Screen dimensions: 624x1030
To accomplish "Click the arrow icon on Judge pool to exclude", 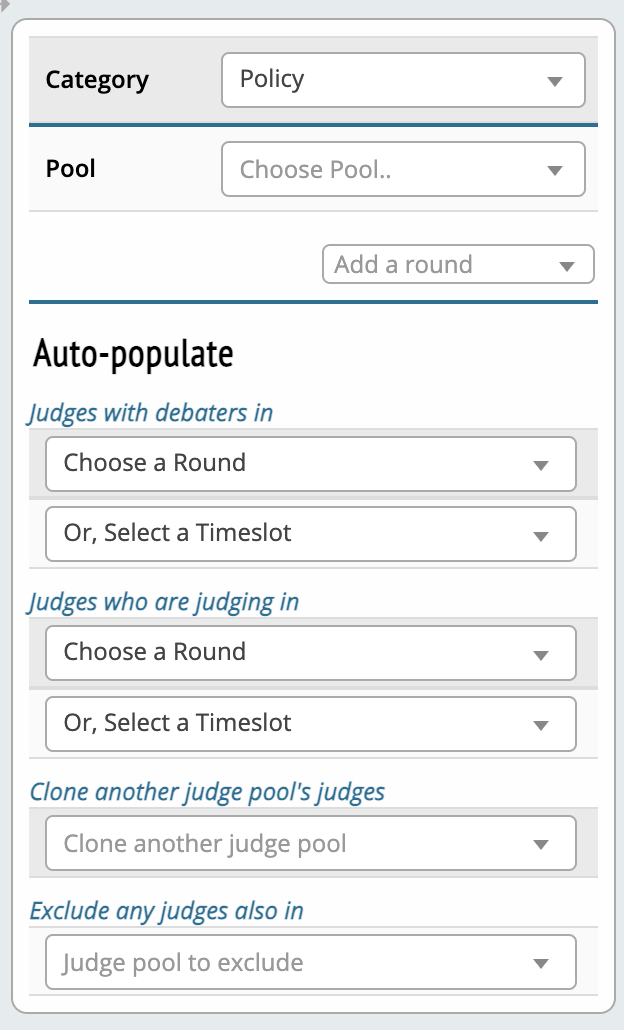I will 541,964.
